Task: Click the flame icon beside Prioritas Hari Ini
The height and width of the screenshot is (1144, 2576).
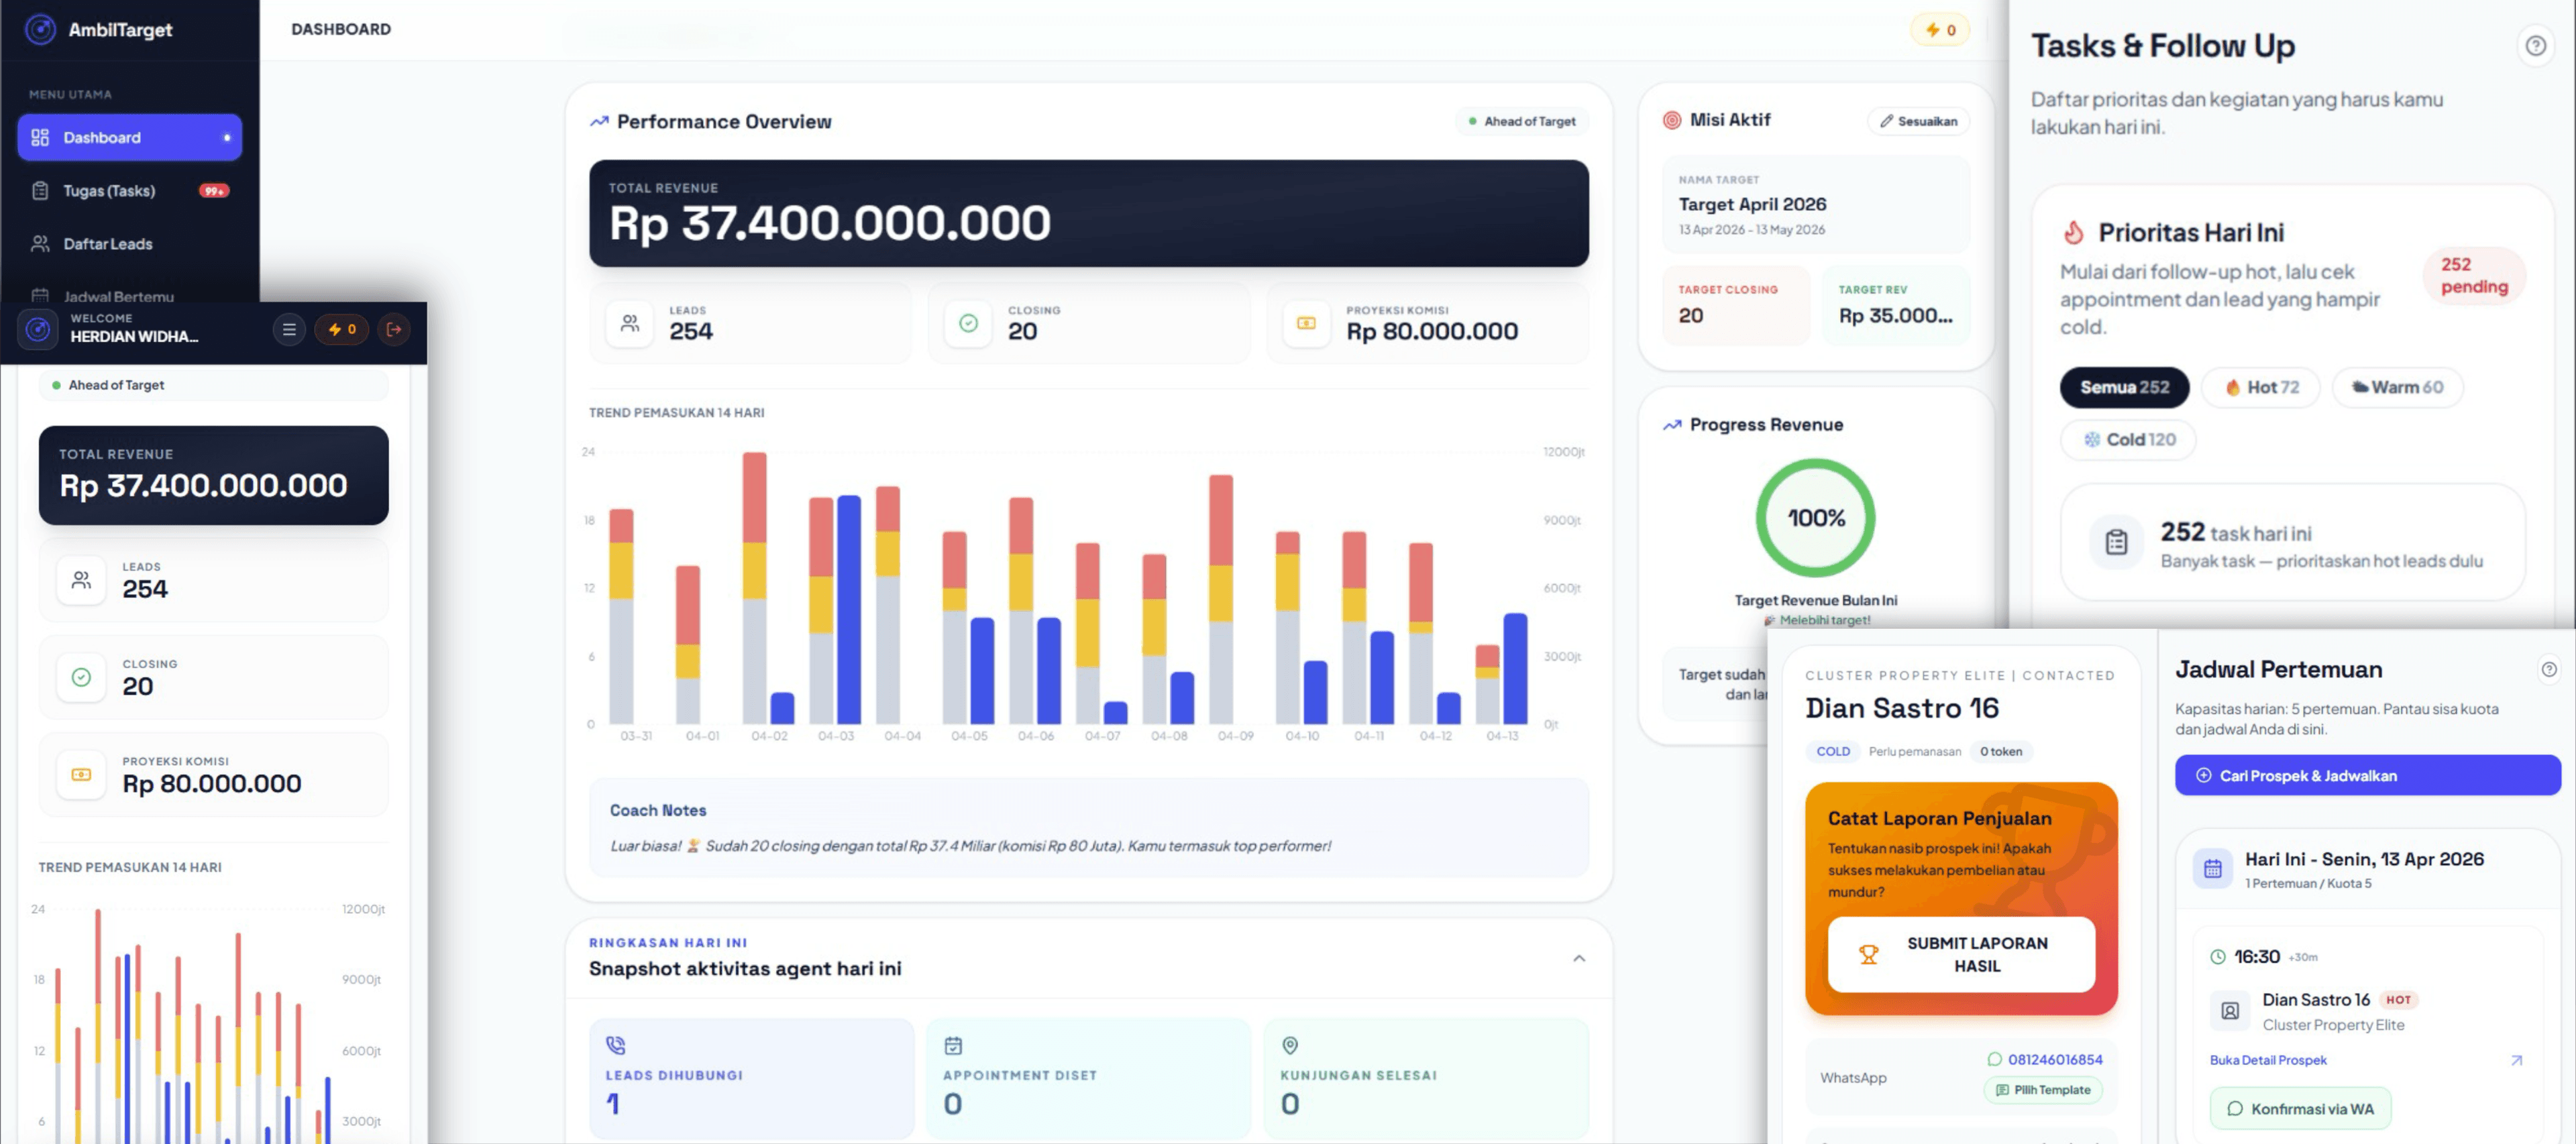Action: 2074,232
